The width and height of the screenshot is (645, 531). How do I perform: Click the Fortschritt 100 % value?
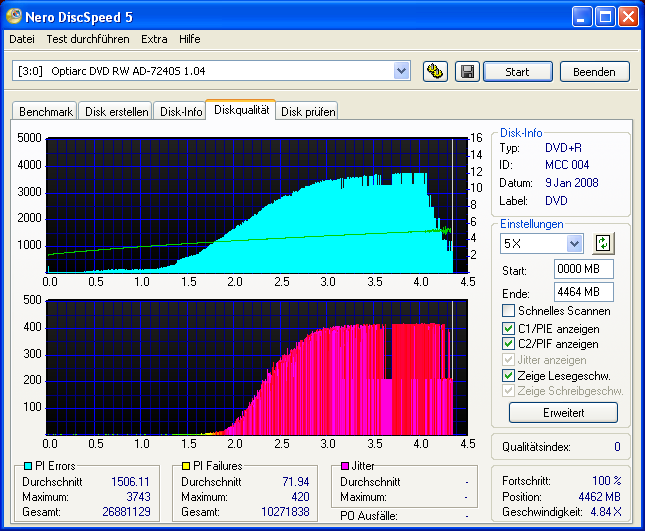click(x=607, y=480)
